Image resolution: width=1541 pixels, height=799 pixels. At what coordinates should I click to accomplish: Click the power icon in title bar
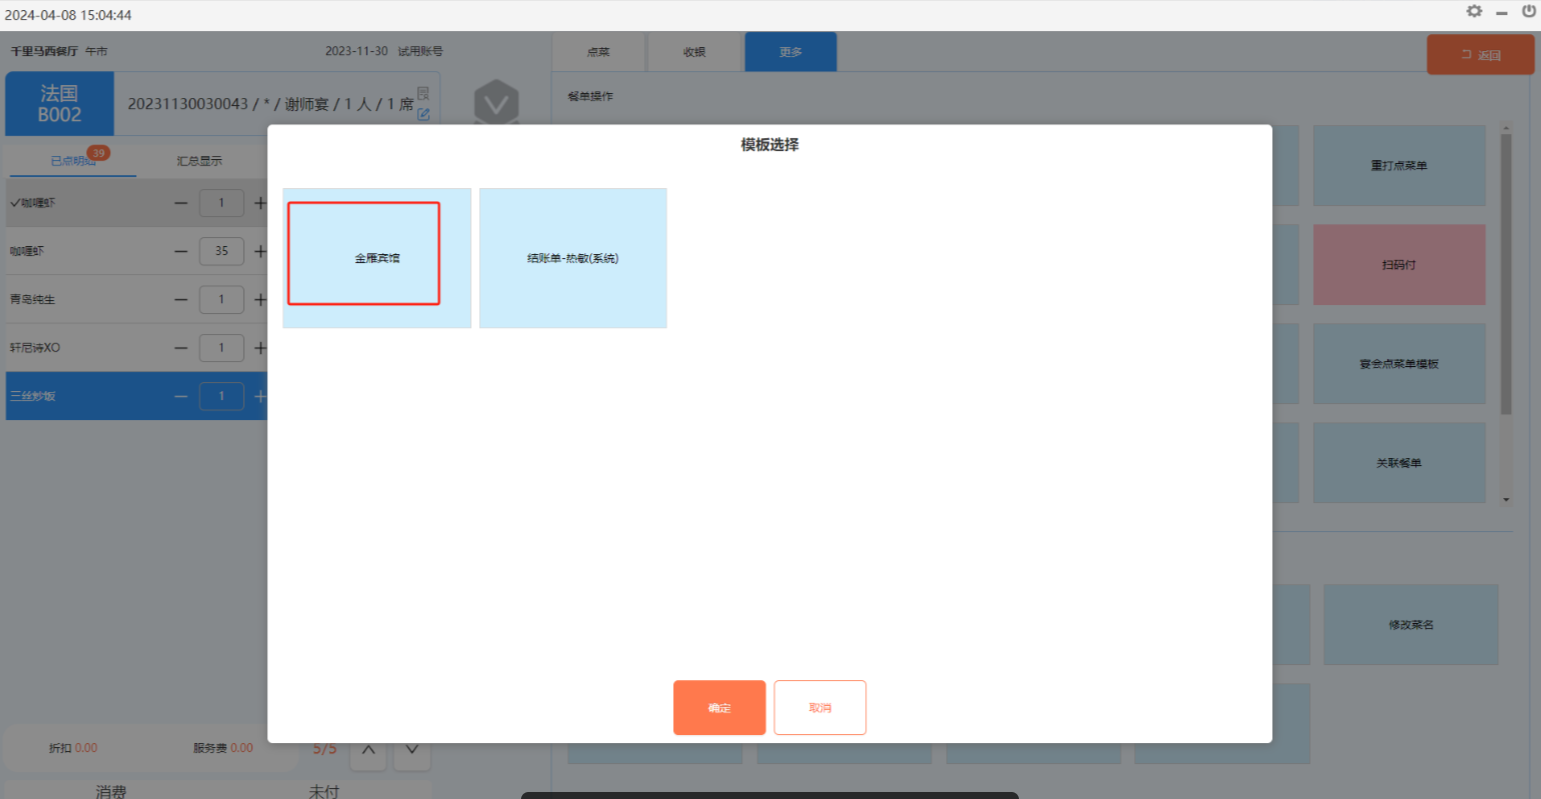point(1528,12)
